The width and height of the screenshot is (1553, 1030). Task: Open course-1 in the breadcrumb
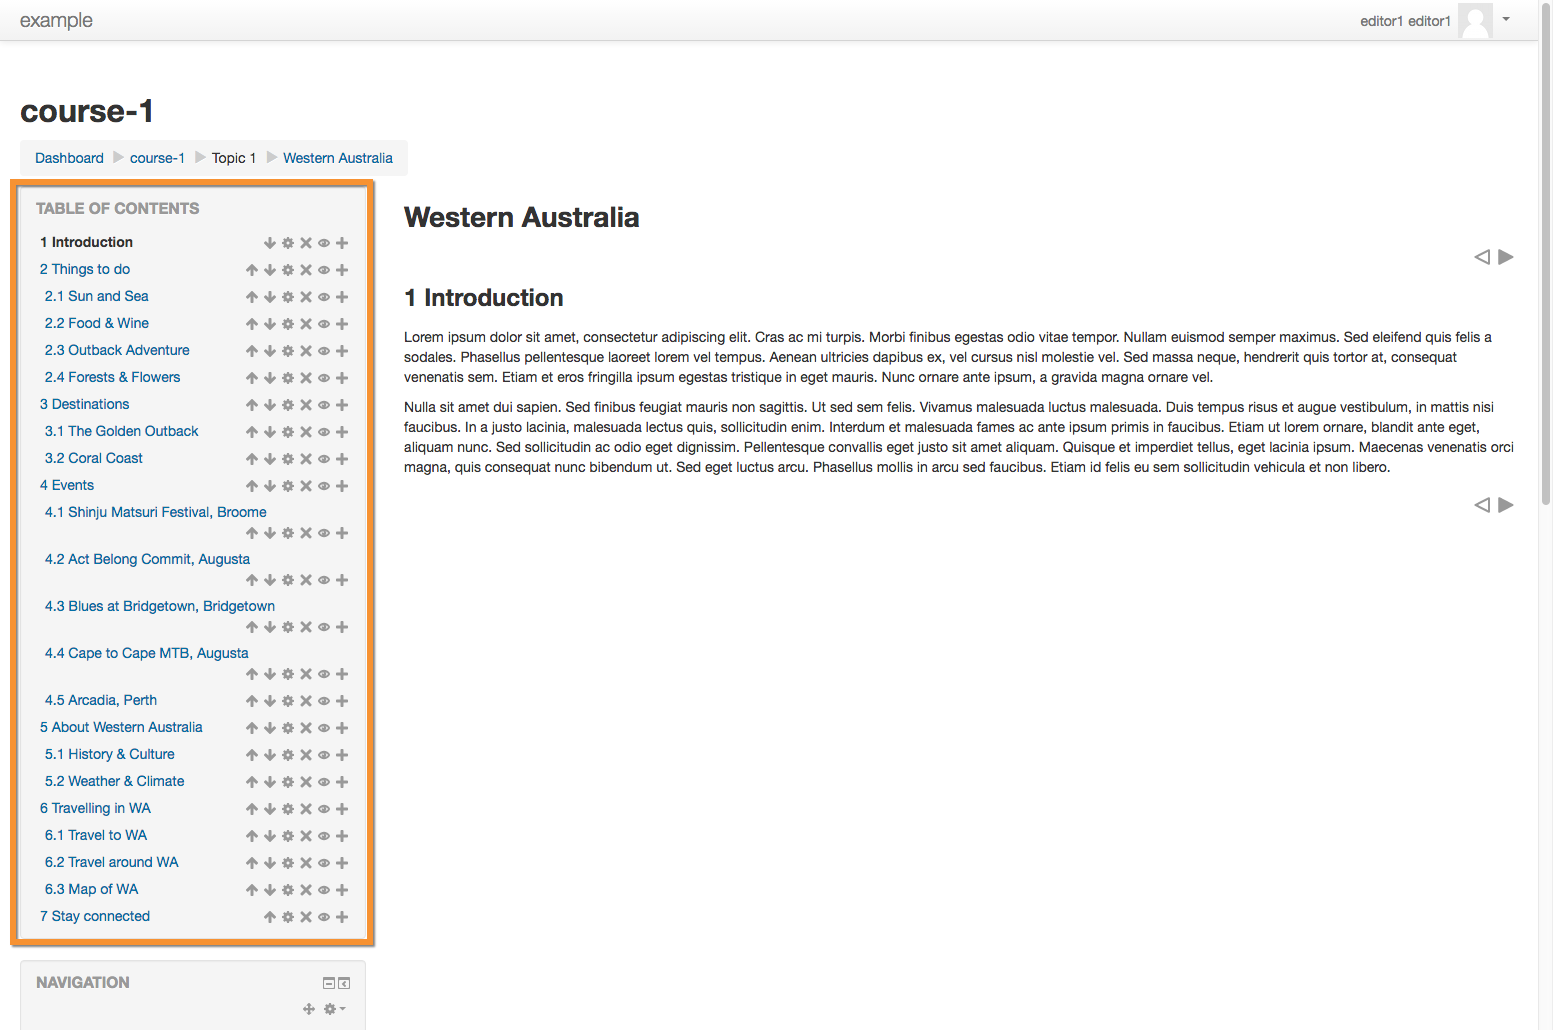coord(157,158)
